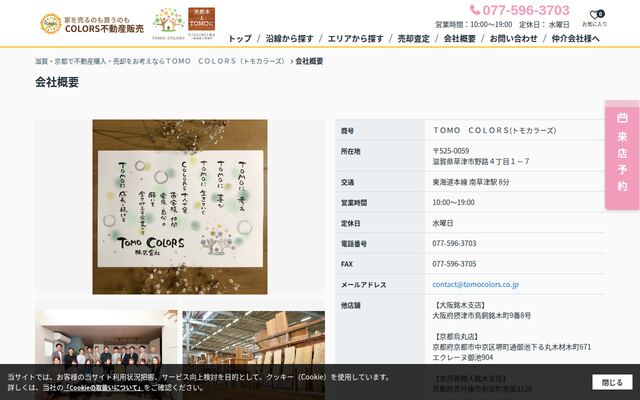Viewport: 640px width, 400px height.
Task: Open the COLORS不動産販売 sun logo
Action: 92,24
